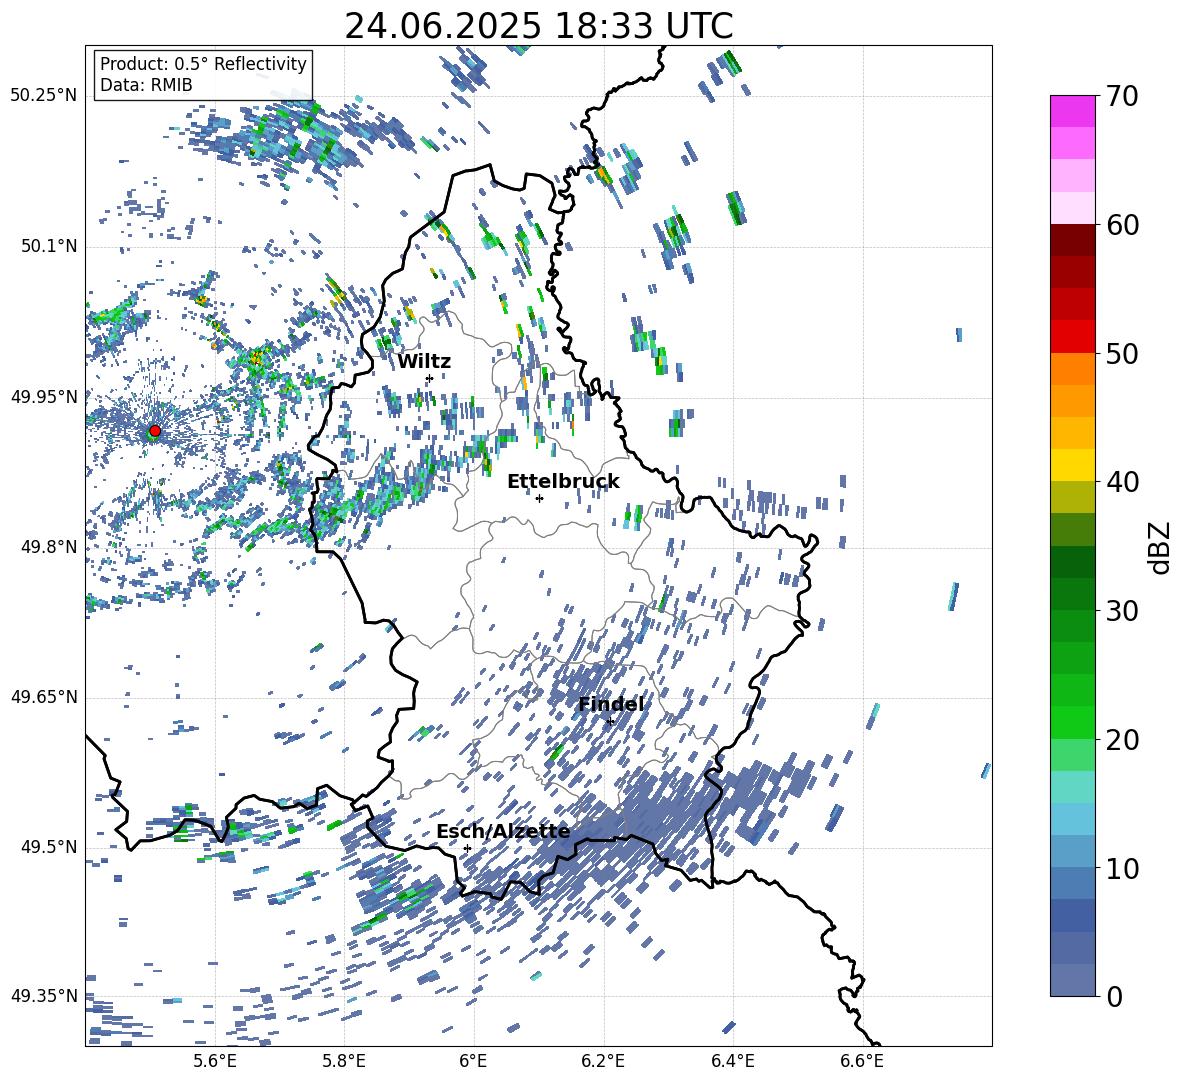Click the cross marker under Findel

coord(610,721)
